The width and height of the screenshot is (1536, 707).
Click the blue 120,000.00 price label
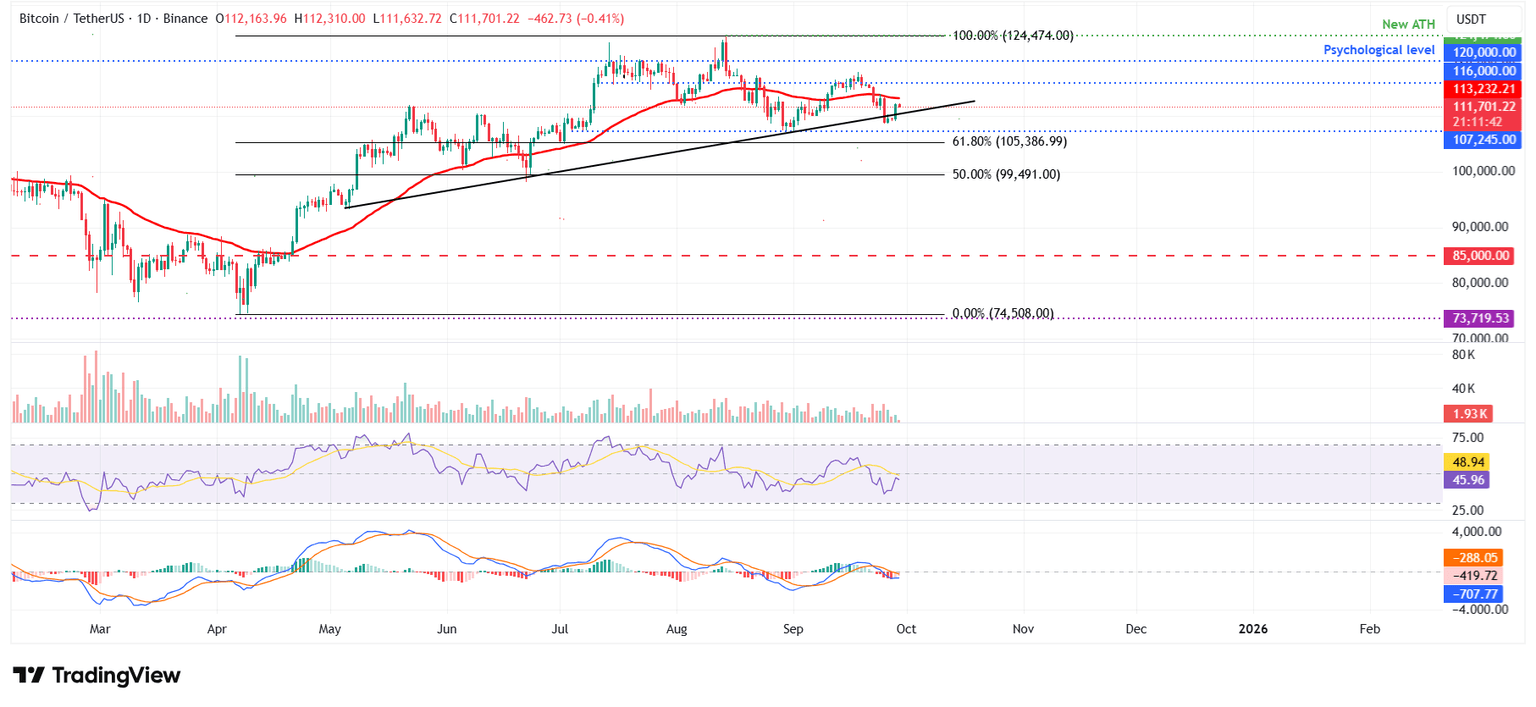[1483, 50]
